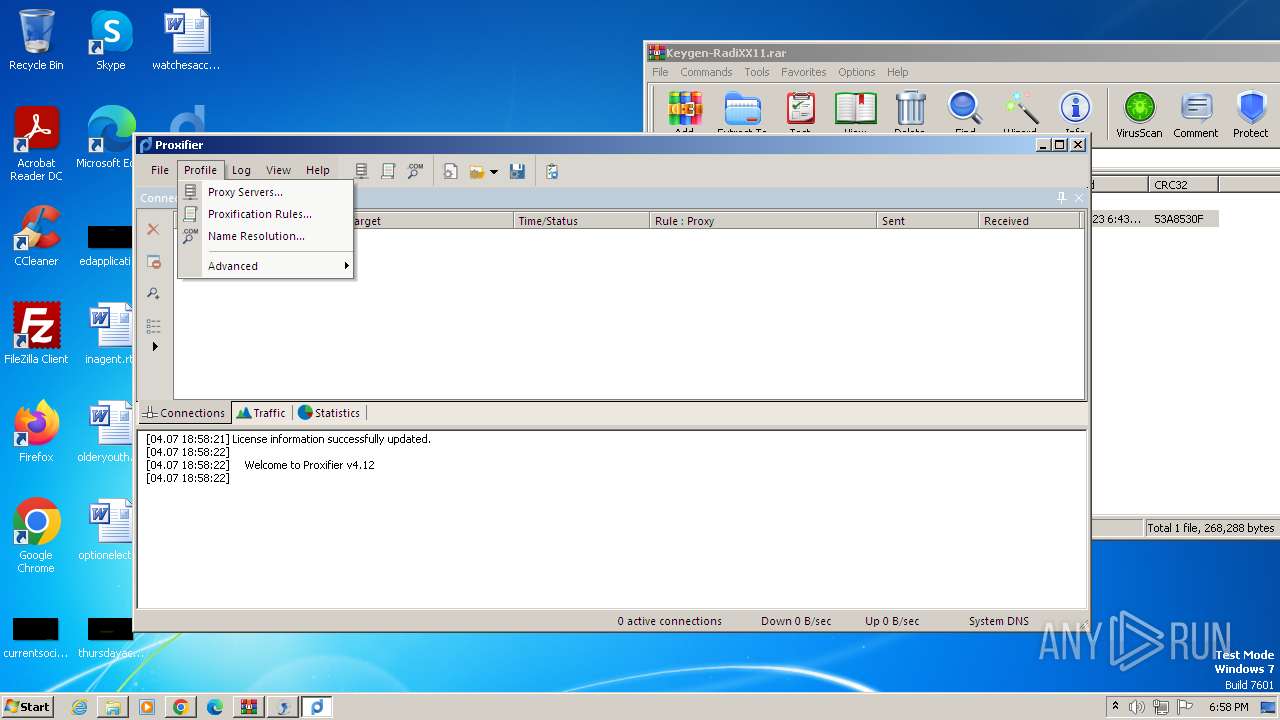Expand open profile dropdown arrow
1280x720 pixels.
(x=493, y=172)
